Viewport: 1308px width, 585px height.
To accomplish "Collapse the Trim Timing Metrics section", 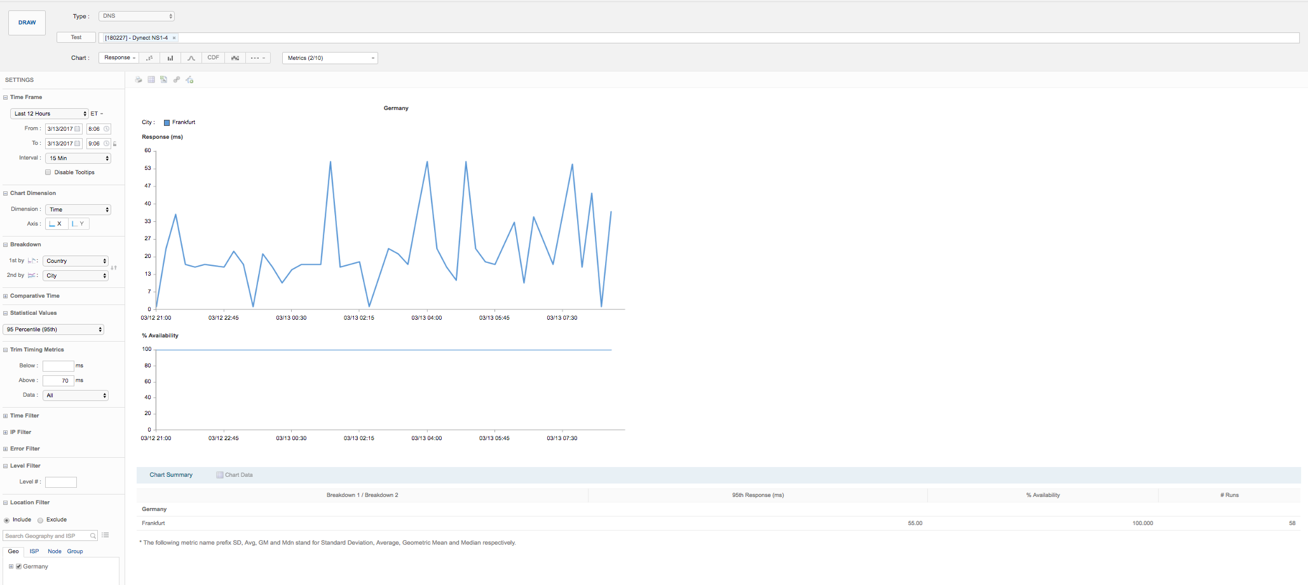I will point(6,350).
